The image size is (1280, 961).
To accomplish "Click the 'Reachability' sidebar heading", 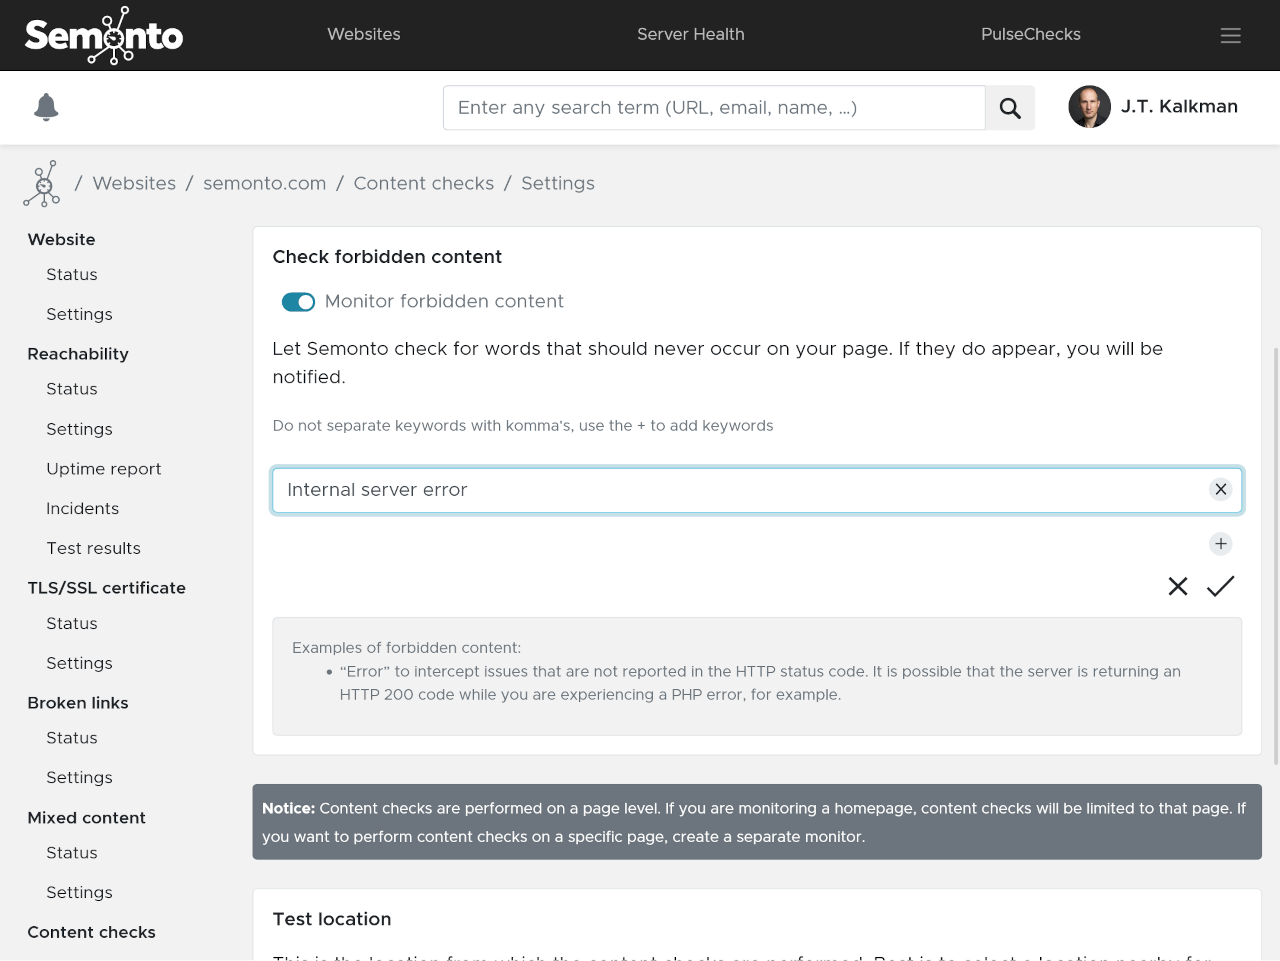I will (x=78, y=354).
